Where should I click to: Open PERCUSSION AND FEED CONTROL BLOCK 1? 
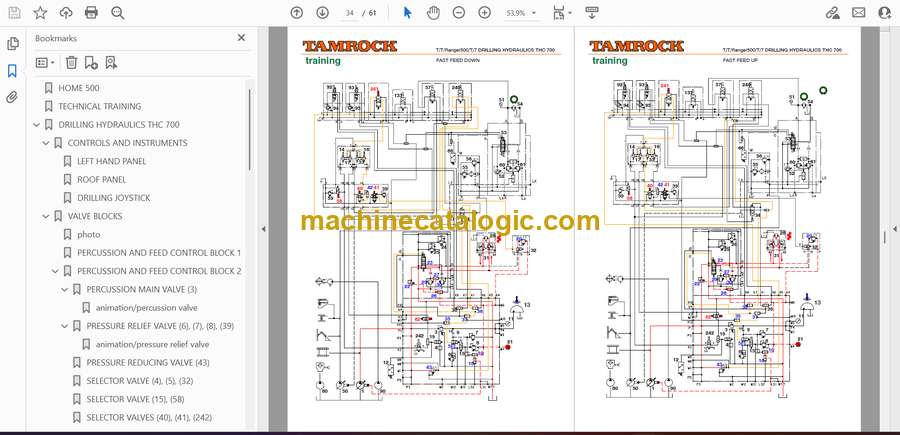pos(159,253)
